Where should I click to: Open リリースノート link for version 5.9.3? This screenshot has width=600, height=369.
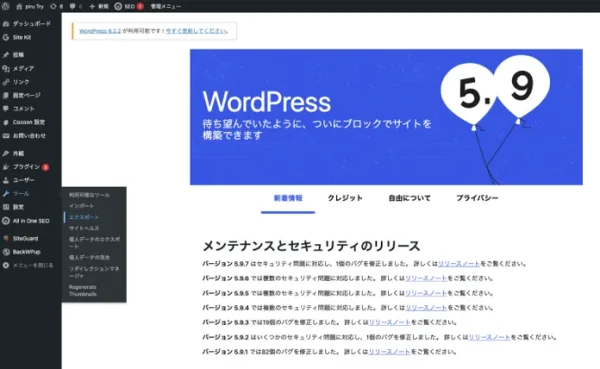click(x=390, y=322)
